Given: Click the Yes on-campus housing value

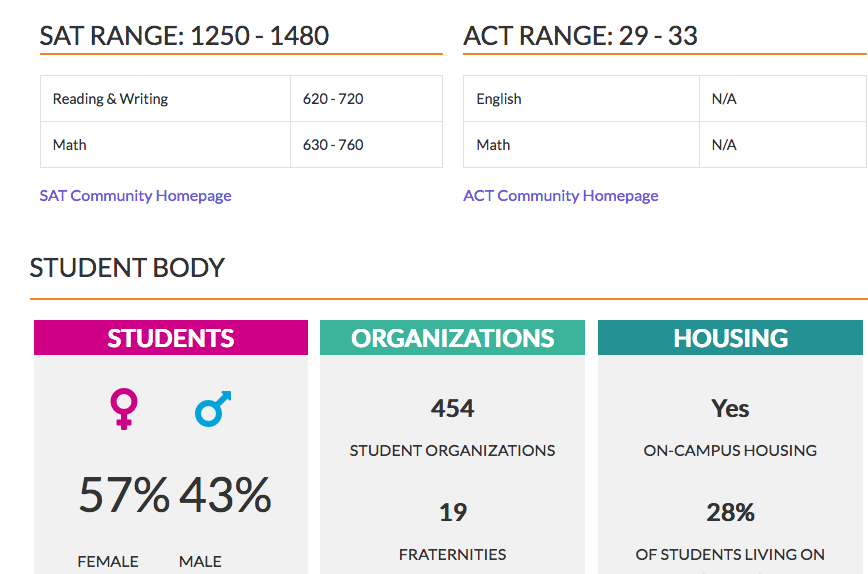Looking at the screenshot, I should pos(730,409).
